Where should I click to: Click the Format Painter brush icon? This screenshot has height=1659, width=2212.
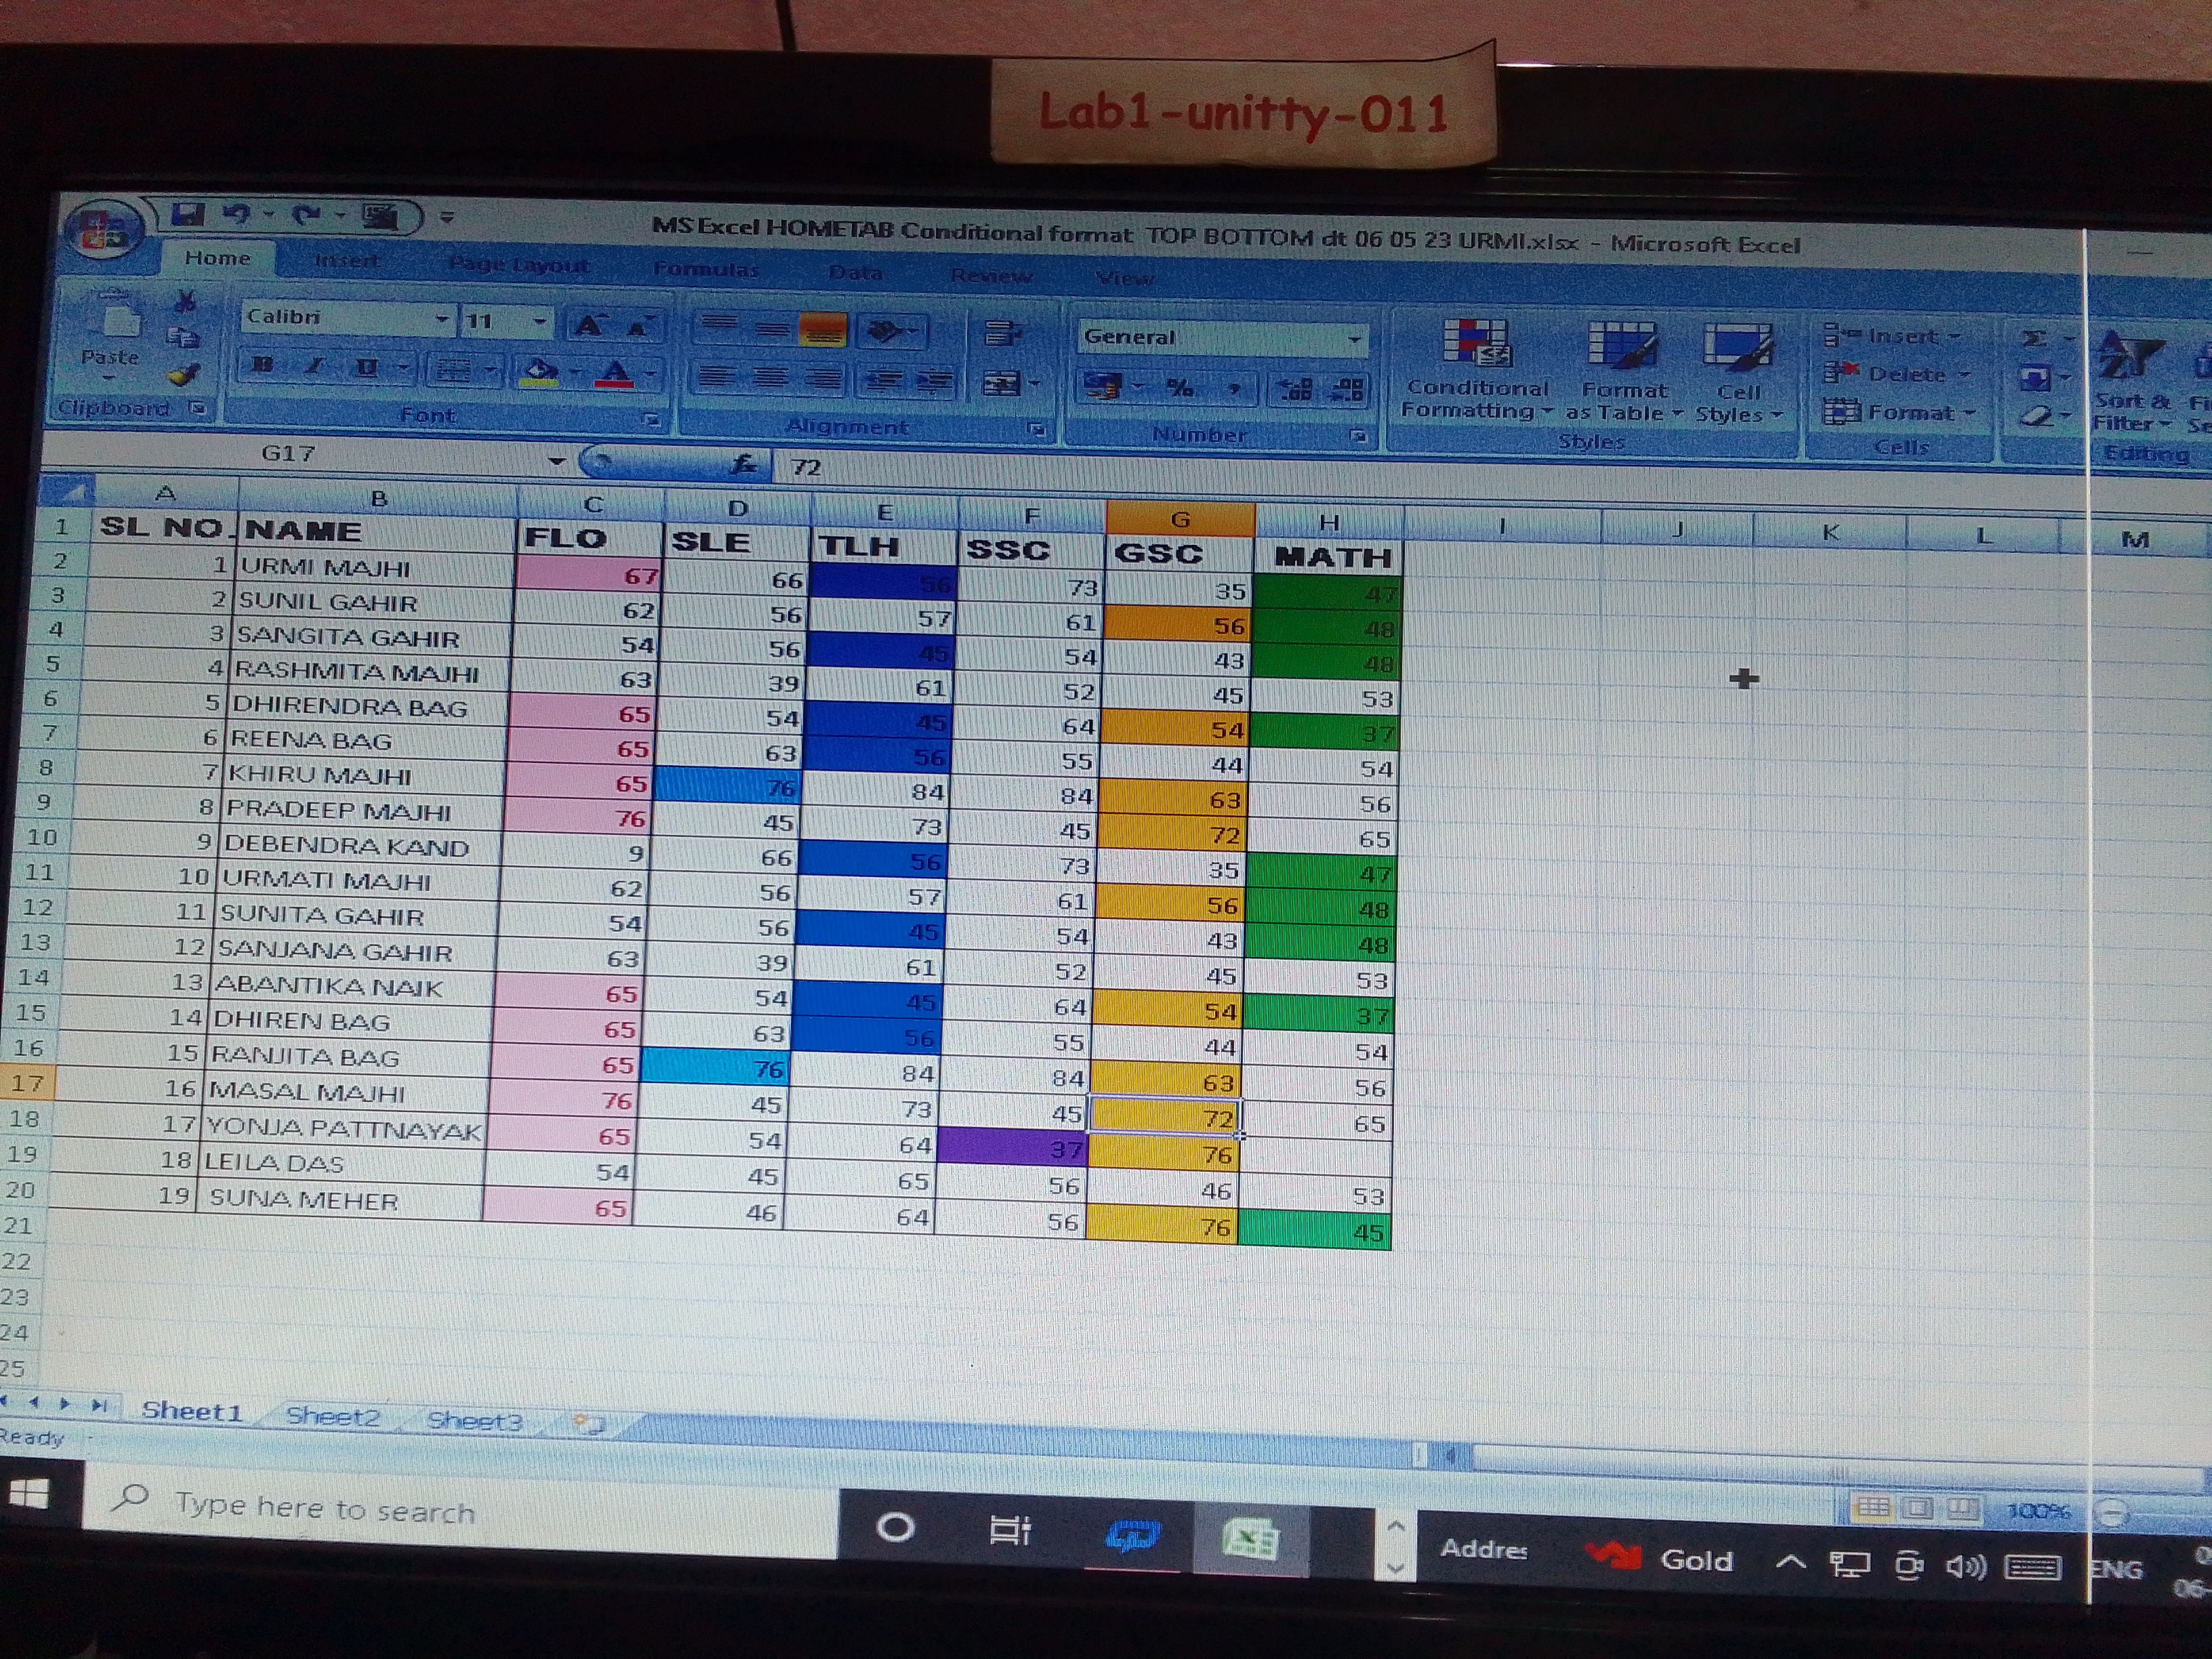183,375
